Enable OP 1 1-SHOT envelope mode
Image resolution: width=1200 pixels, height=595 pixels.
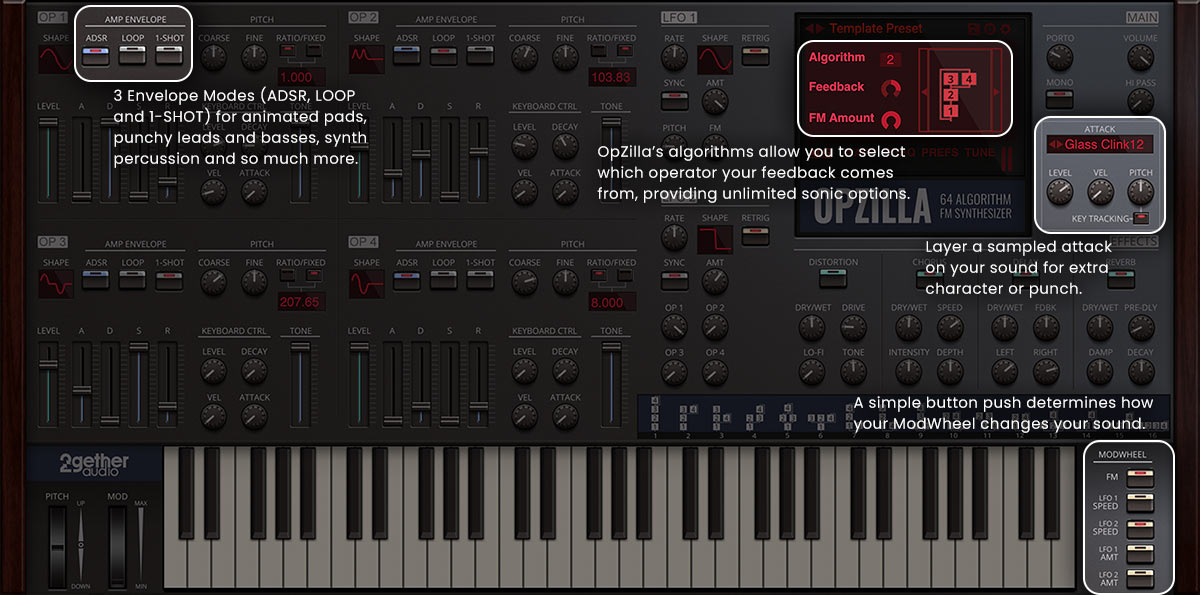[169, 56]
